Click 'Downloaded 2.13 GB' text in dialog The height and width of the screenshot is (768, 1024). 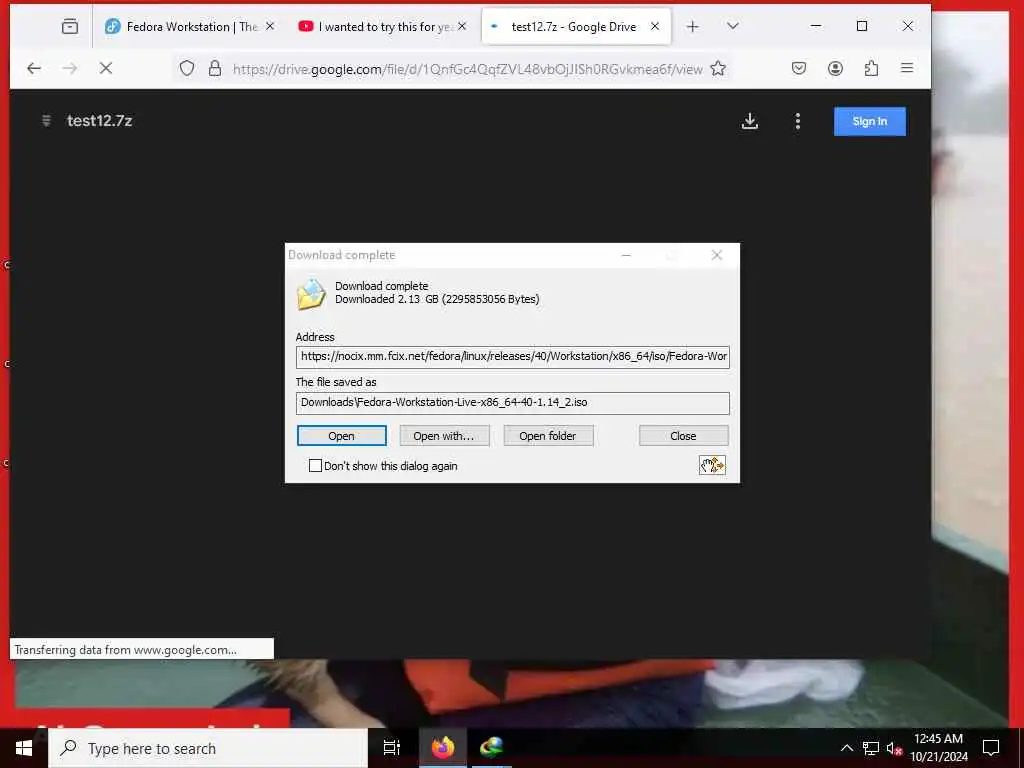pyautogui.click(x=437, y=299)
